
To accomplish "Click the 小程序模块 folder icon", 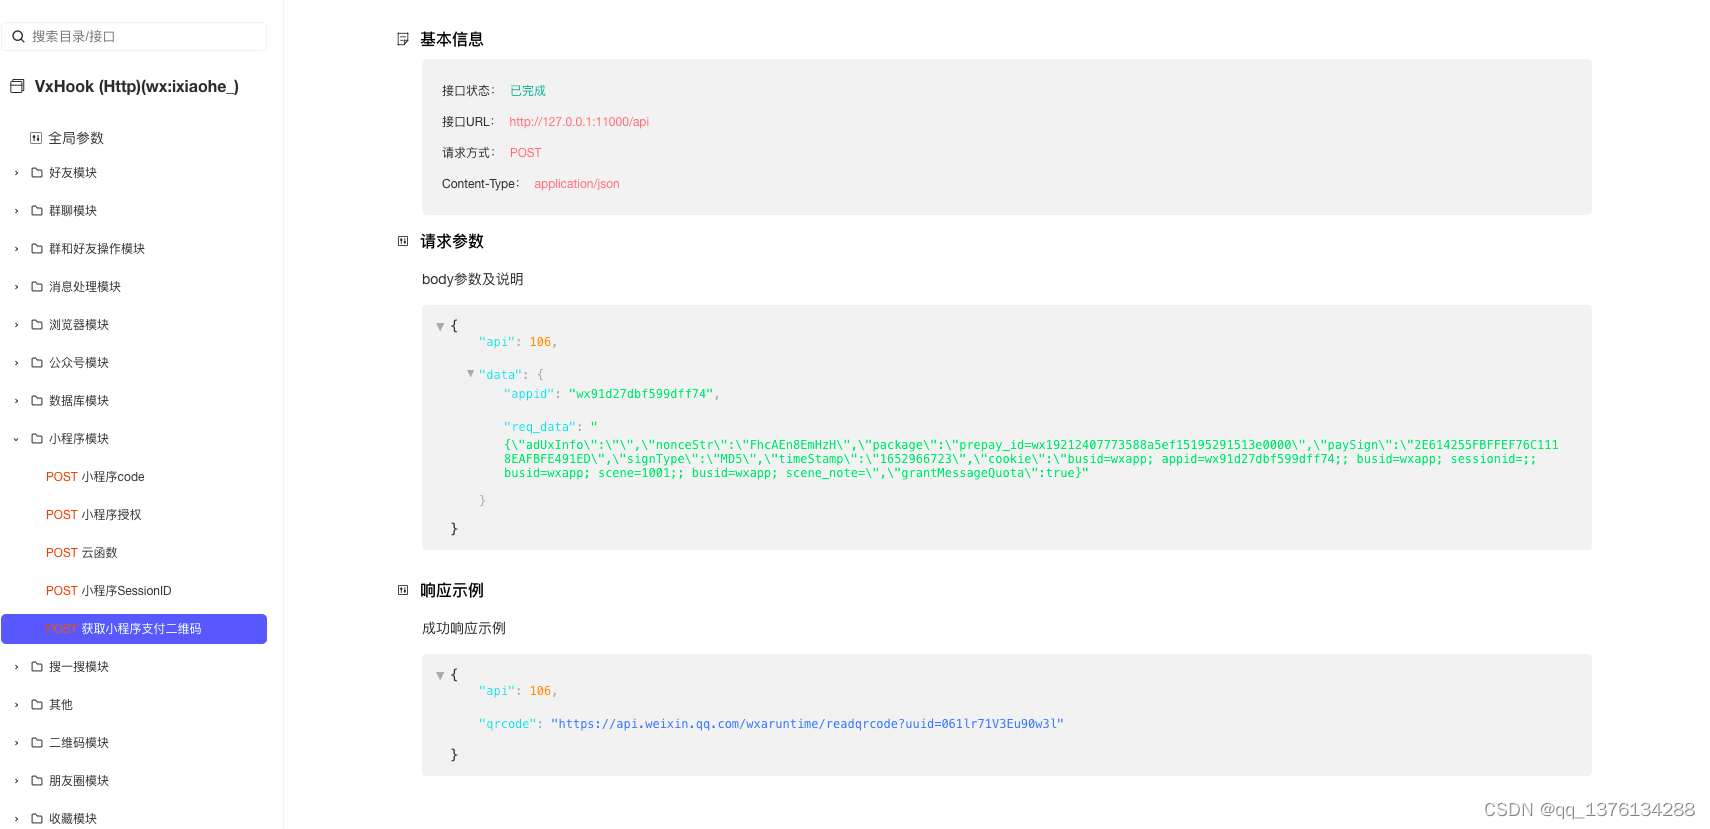I will tap(37, 439).
